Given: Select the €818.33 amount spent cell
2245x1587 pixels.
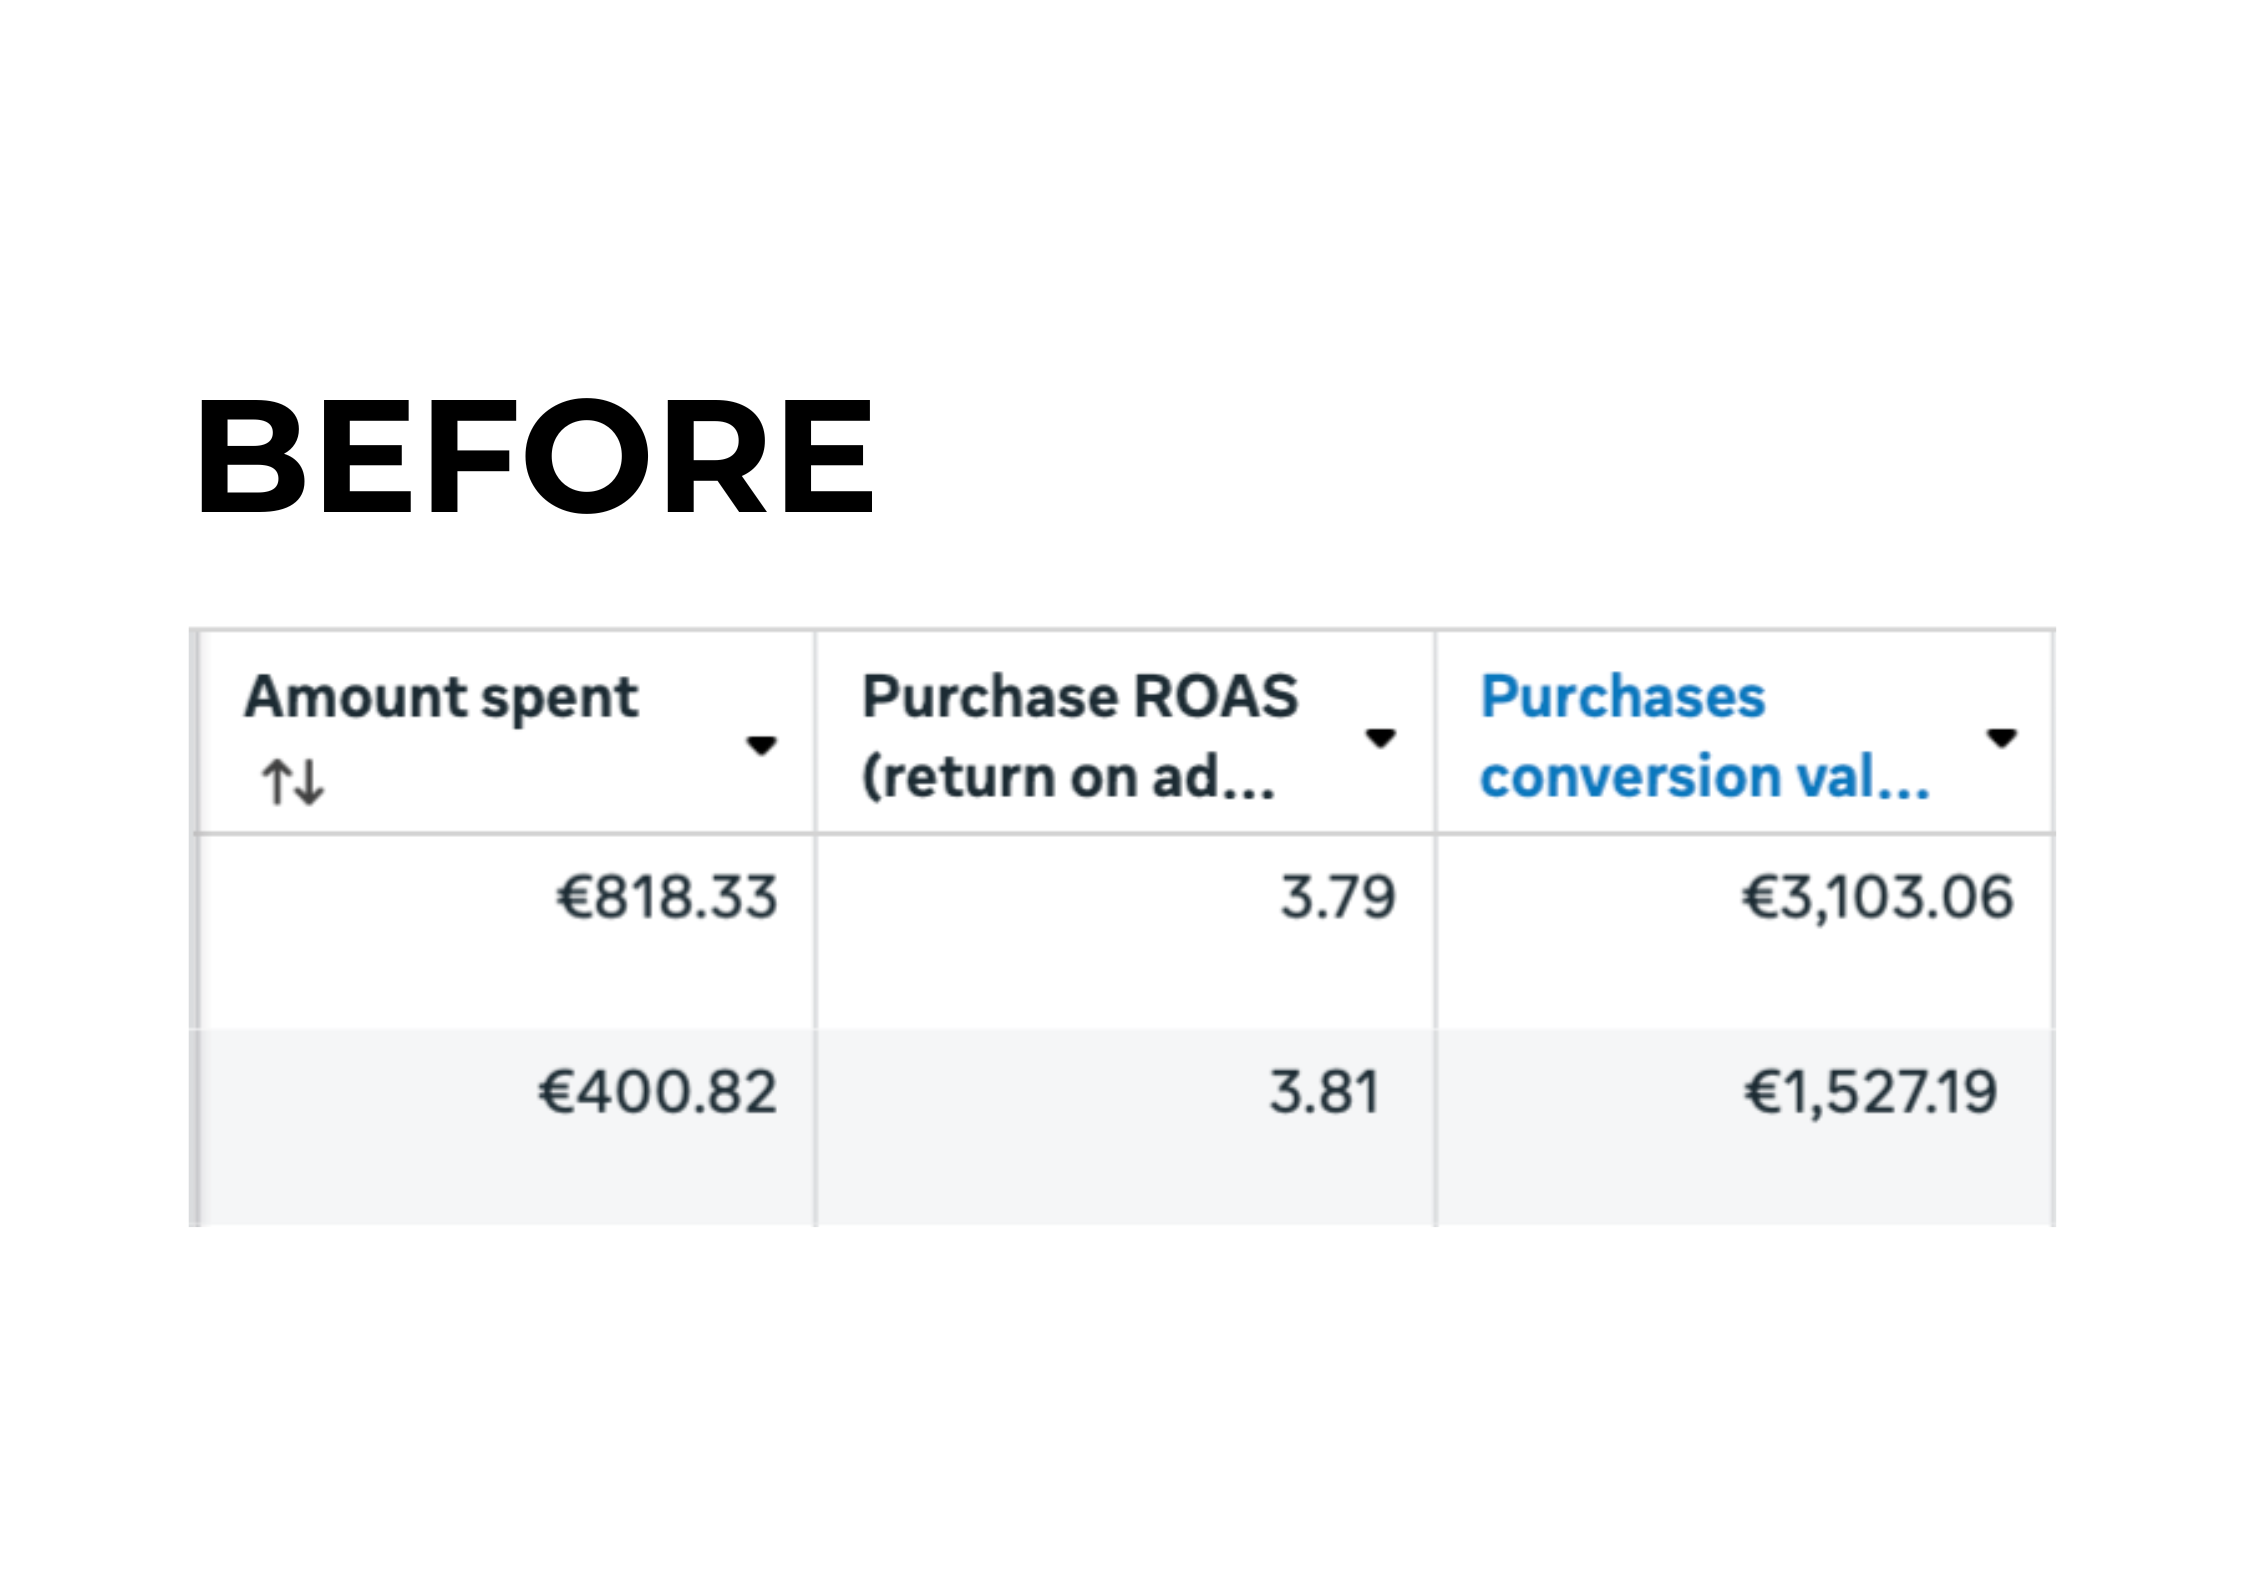Looking at the screenshot, I should [x=667, y=897].
